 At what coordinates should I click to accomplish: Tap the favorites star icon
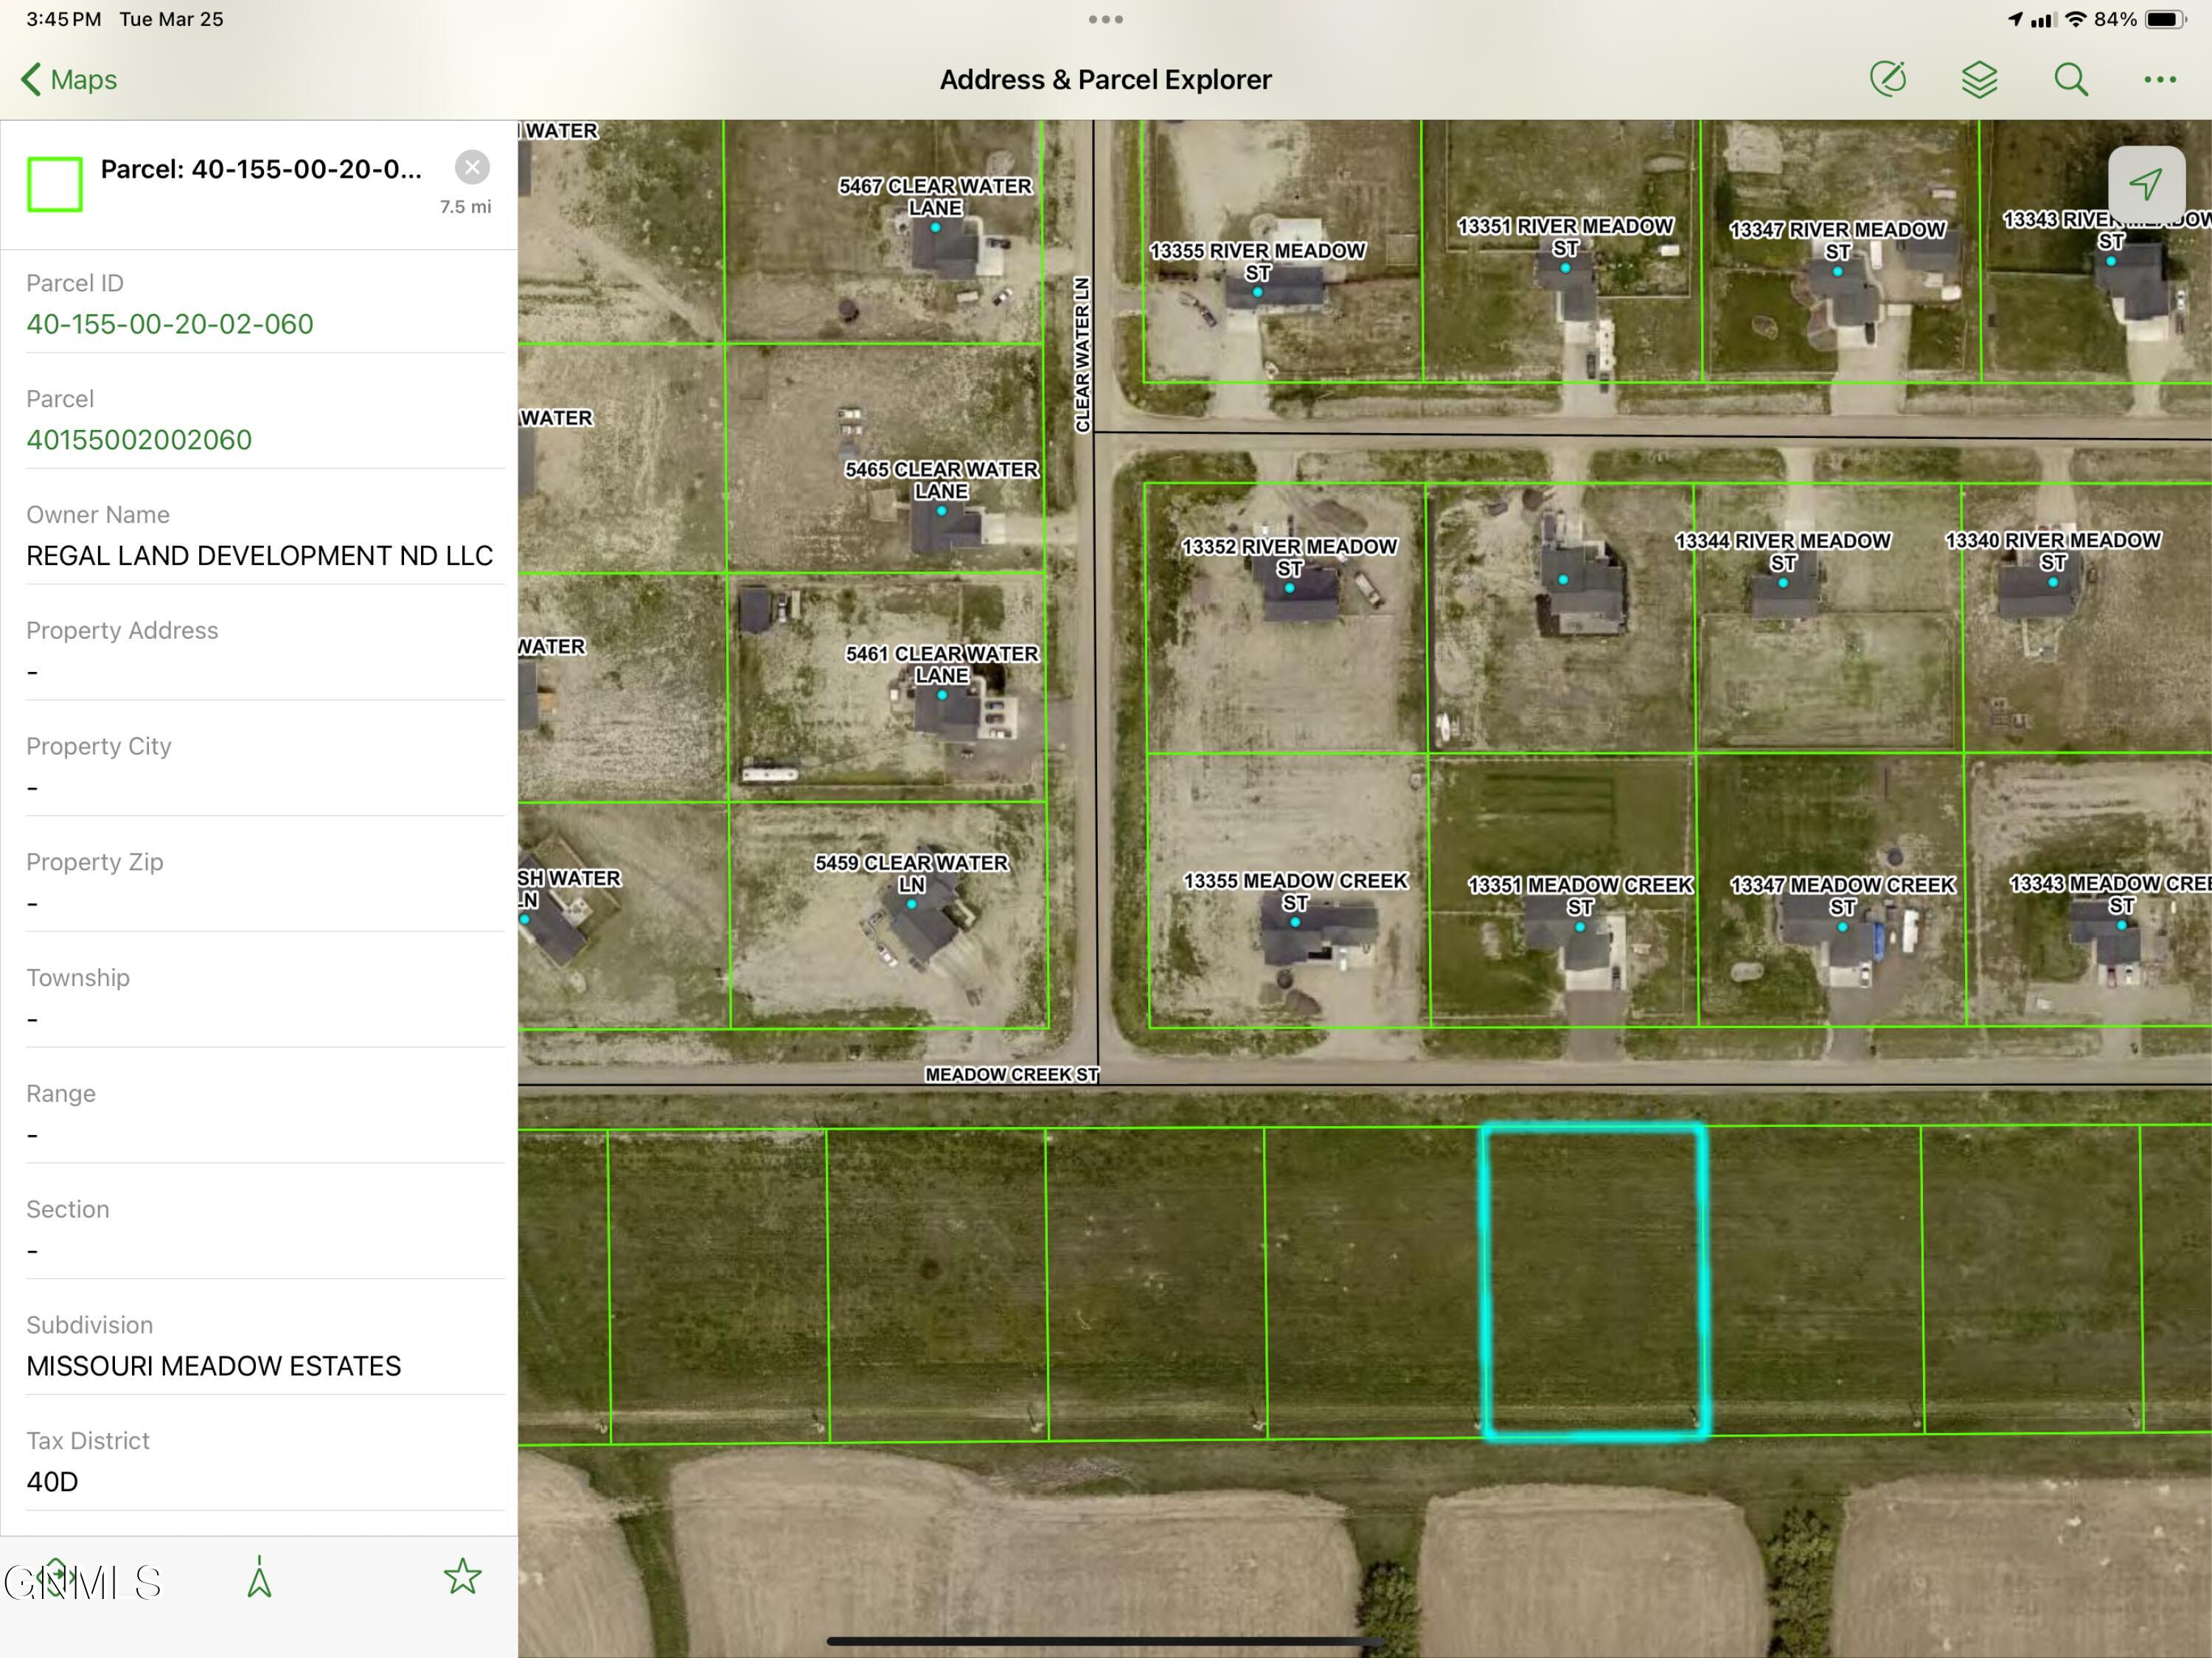[463, 1577]
